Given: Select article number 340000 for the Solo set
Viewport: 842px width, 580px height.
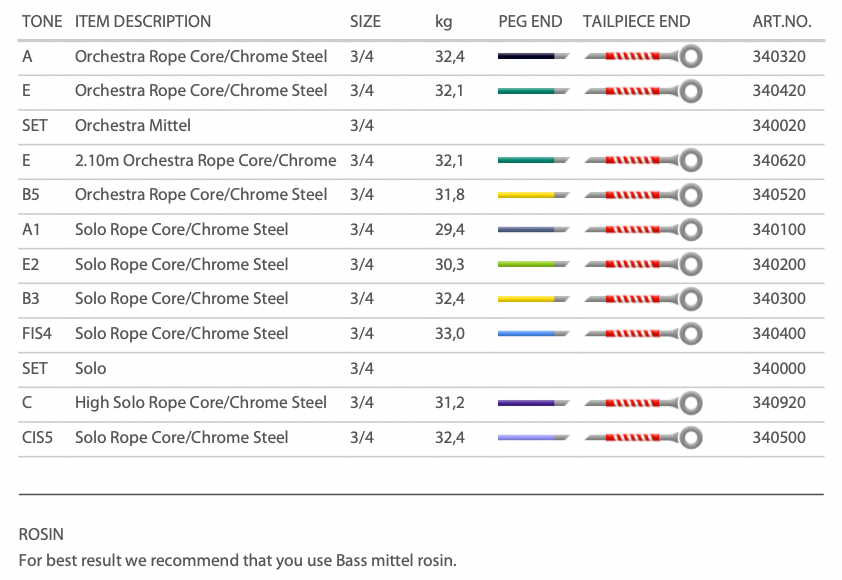Looking at the screenshot, I should (x=778, y=368).
